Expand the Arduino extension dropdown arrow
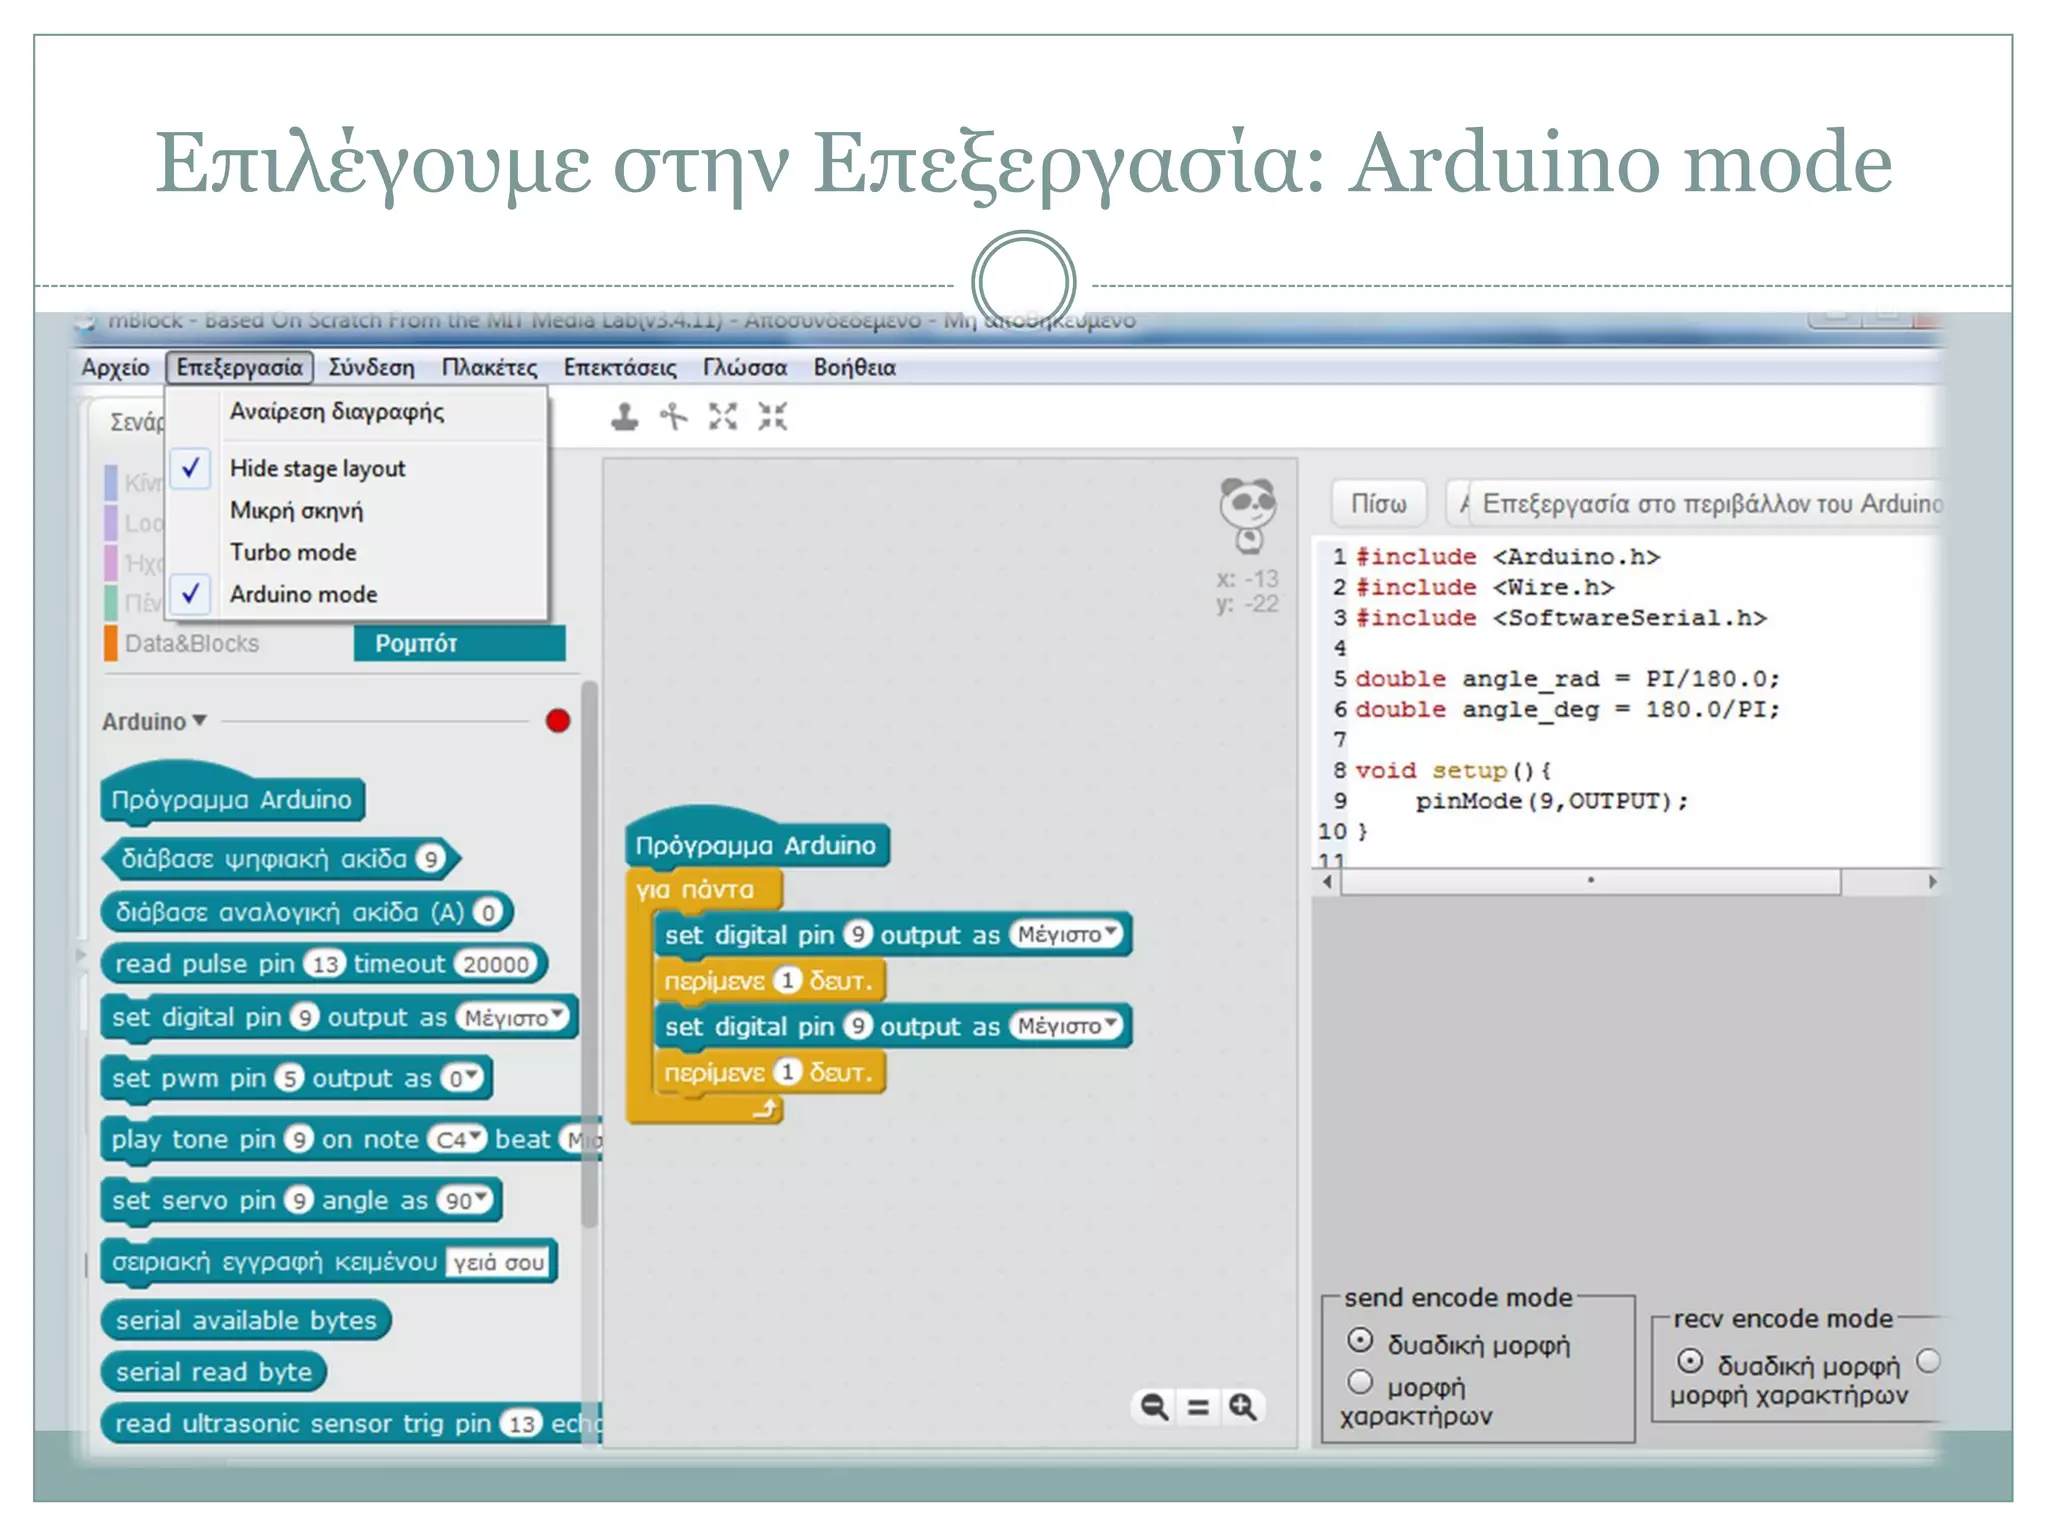 tap(199, 720)
